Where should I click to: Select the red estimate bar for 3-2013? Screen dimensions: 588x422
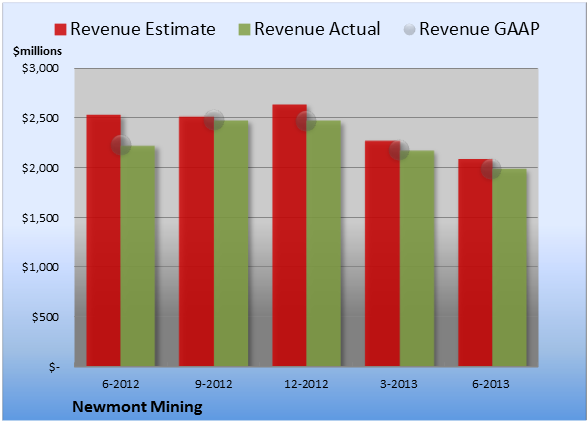tap(382, 253)
